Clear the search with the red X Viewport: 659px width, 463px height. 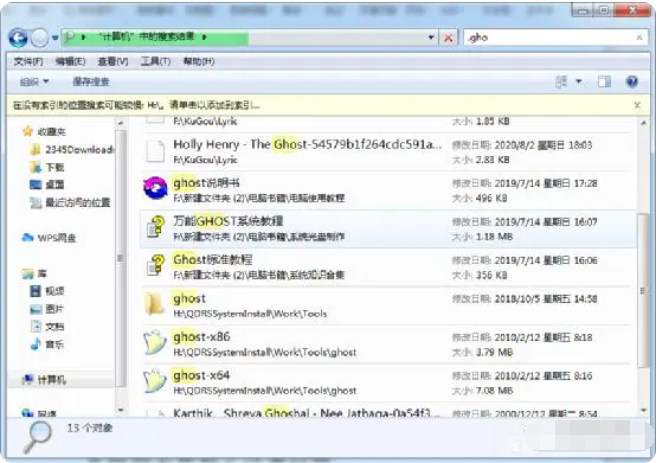point(448,37)
